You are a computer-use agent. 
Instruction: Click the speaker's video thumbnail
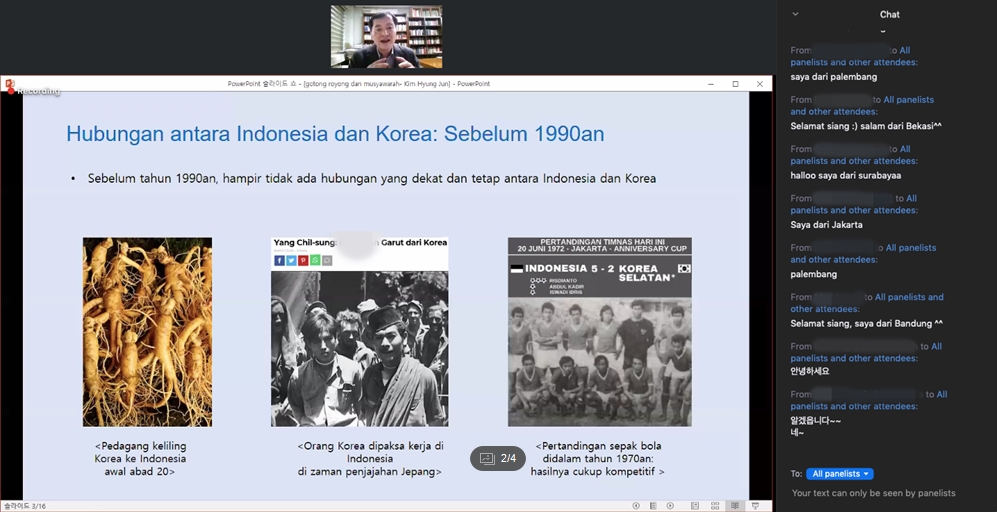(386, 37)
